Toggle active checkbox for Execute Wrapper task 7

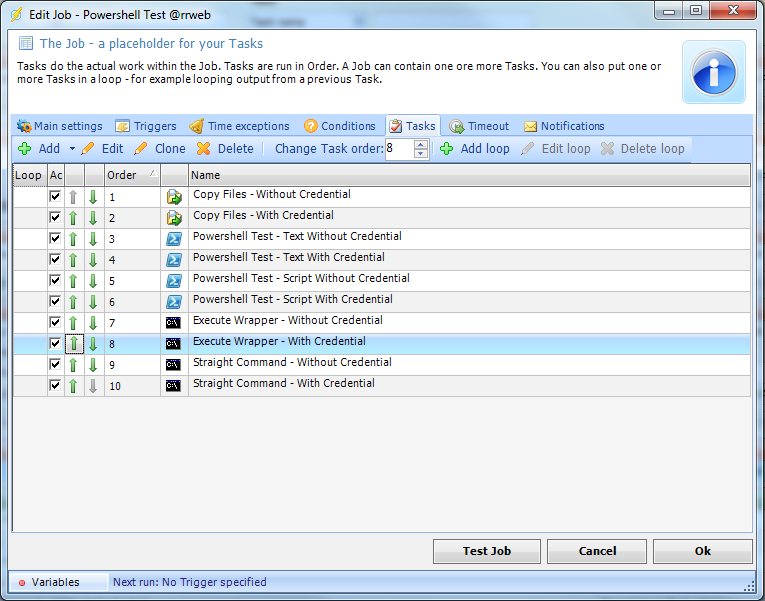55,323
